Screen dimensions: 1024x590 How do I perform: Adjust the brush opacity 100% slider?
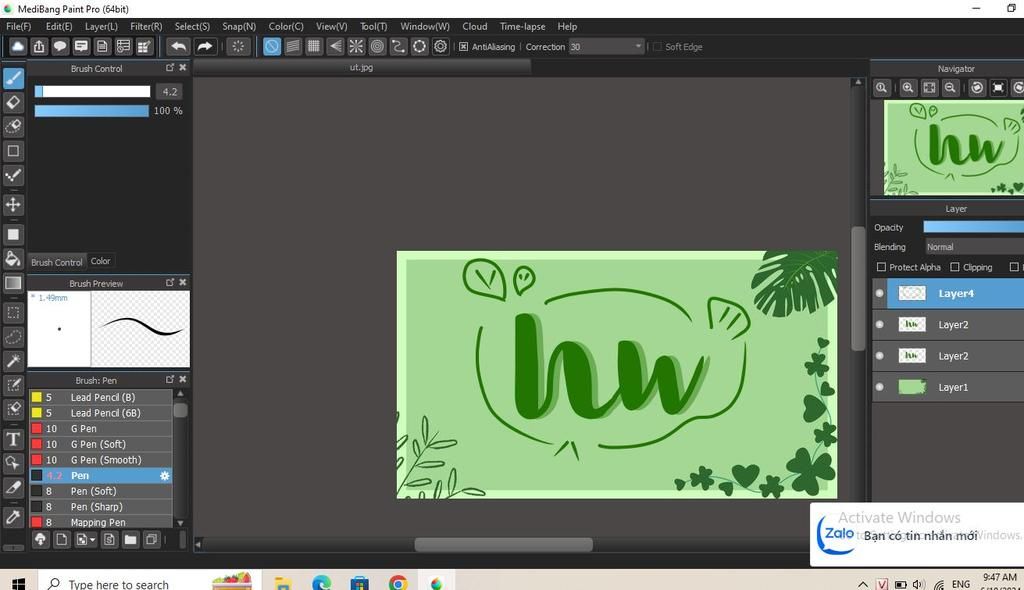[x=91, y=111]
